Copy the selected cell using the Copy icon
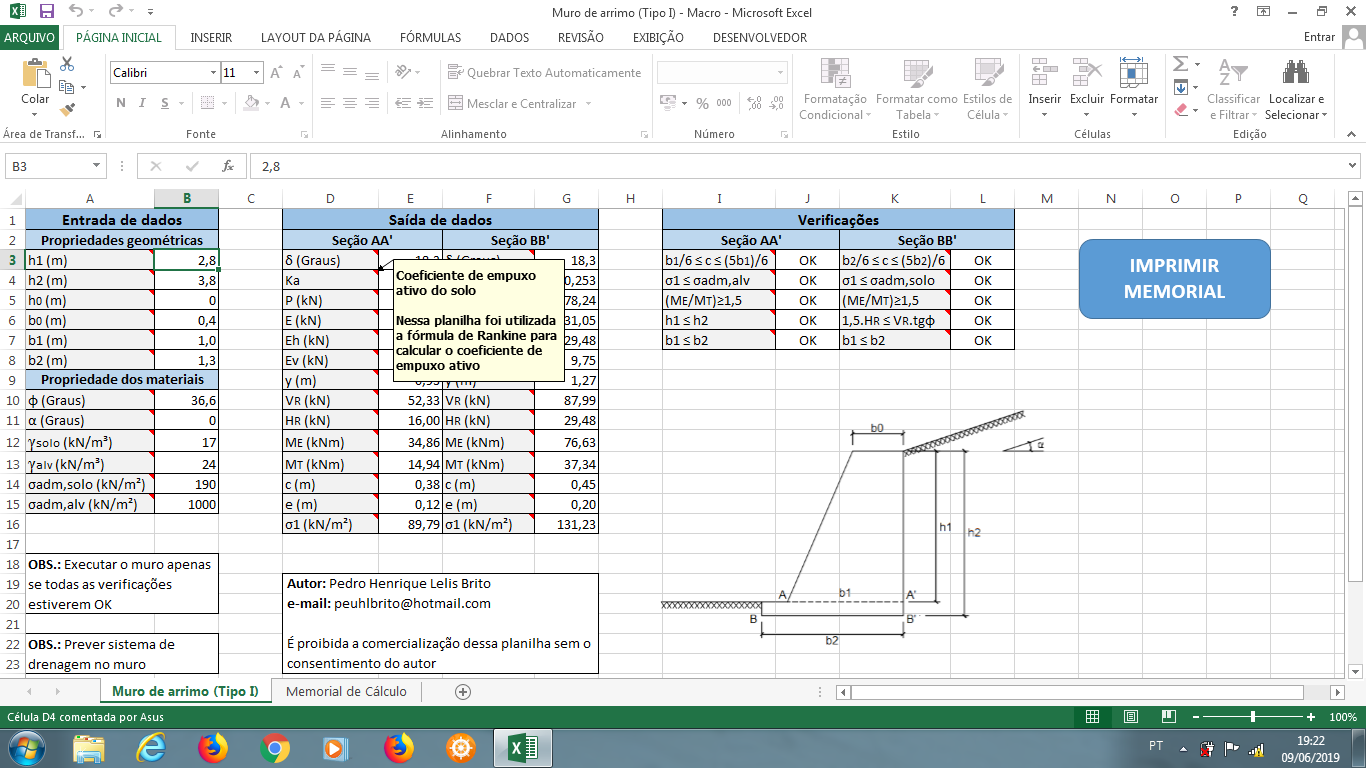Image resolution: width=1366 pixels, height=768 pixels. (x=67, y=87)
